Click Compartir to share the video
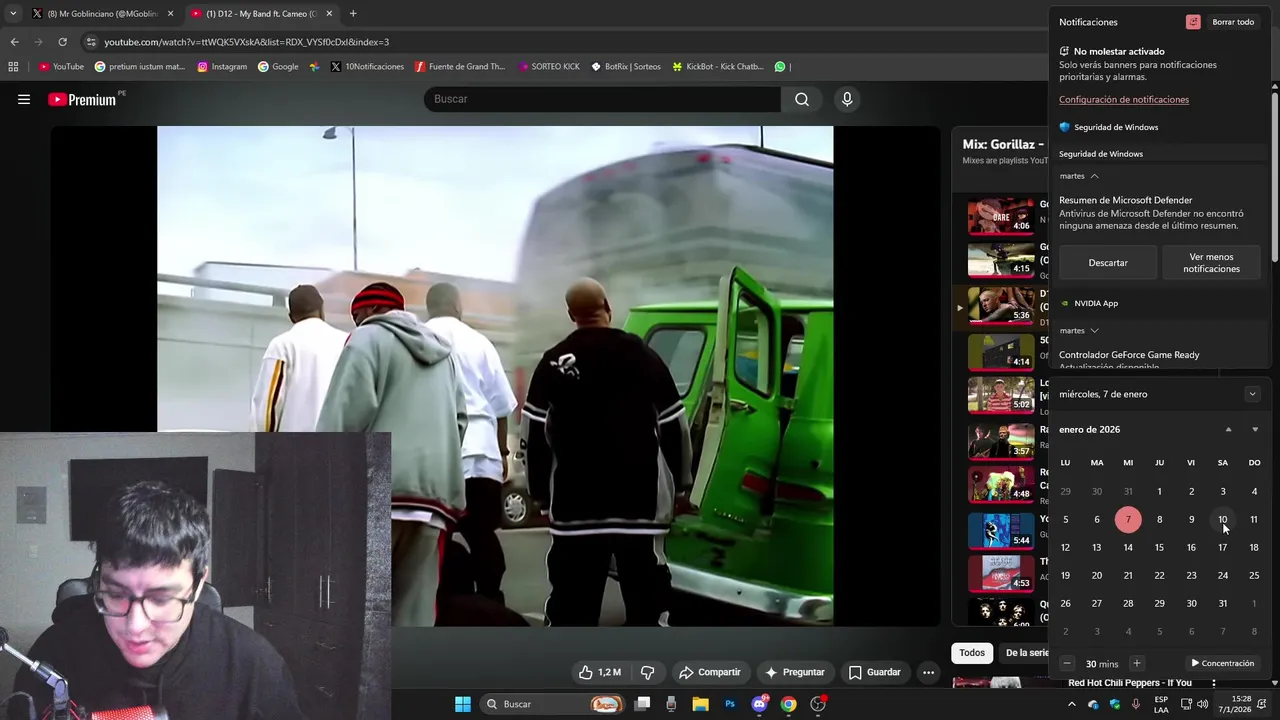 click(709, 672)
